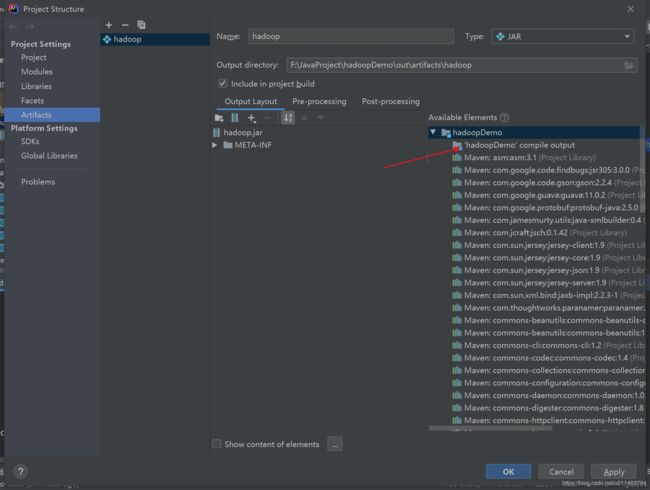Screen dimensions: 650x490
Task: Open help icon beside Available Elements
Action: [x=504, y=118]
